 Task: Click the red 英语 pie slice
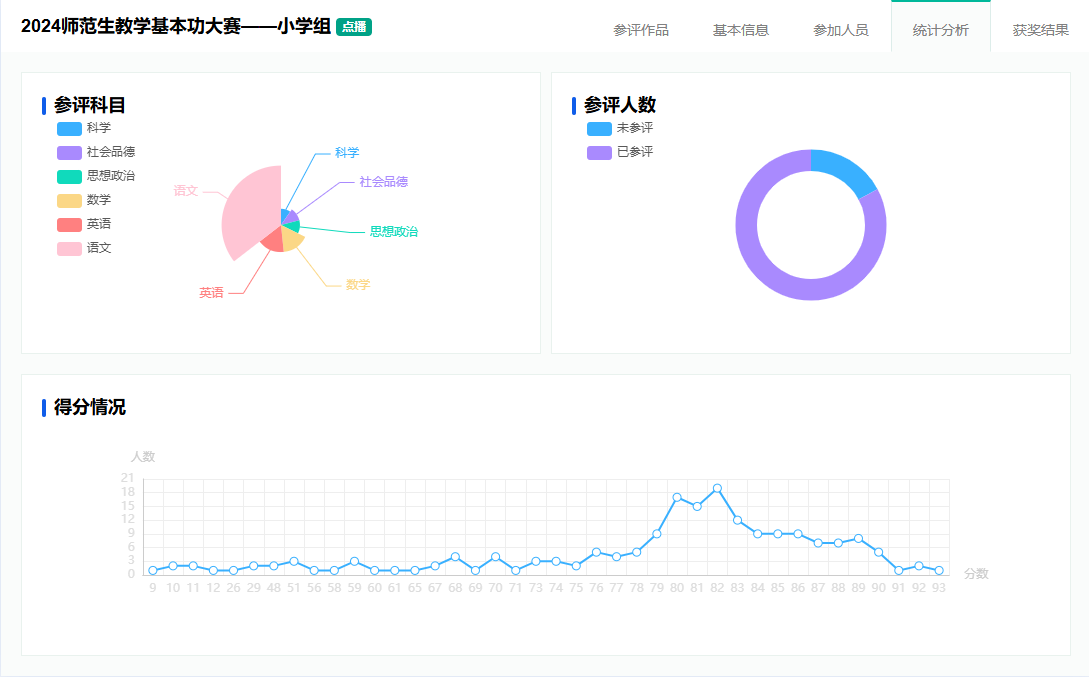tap(272, 241)
